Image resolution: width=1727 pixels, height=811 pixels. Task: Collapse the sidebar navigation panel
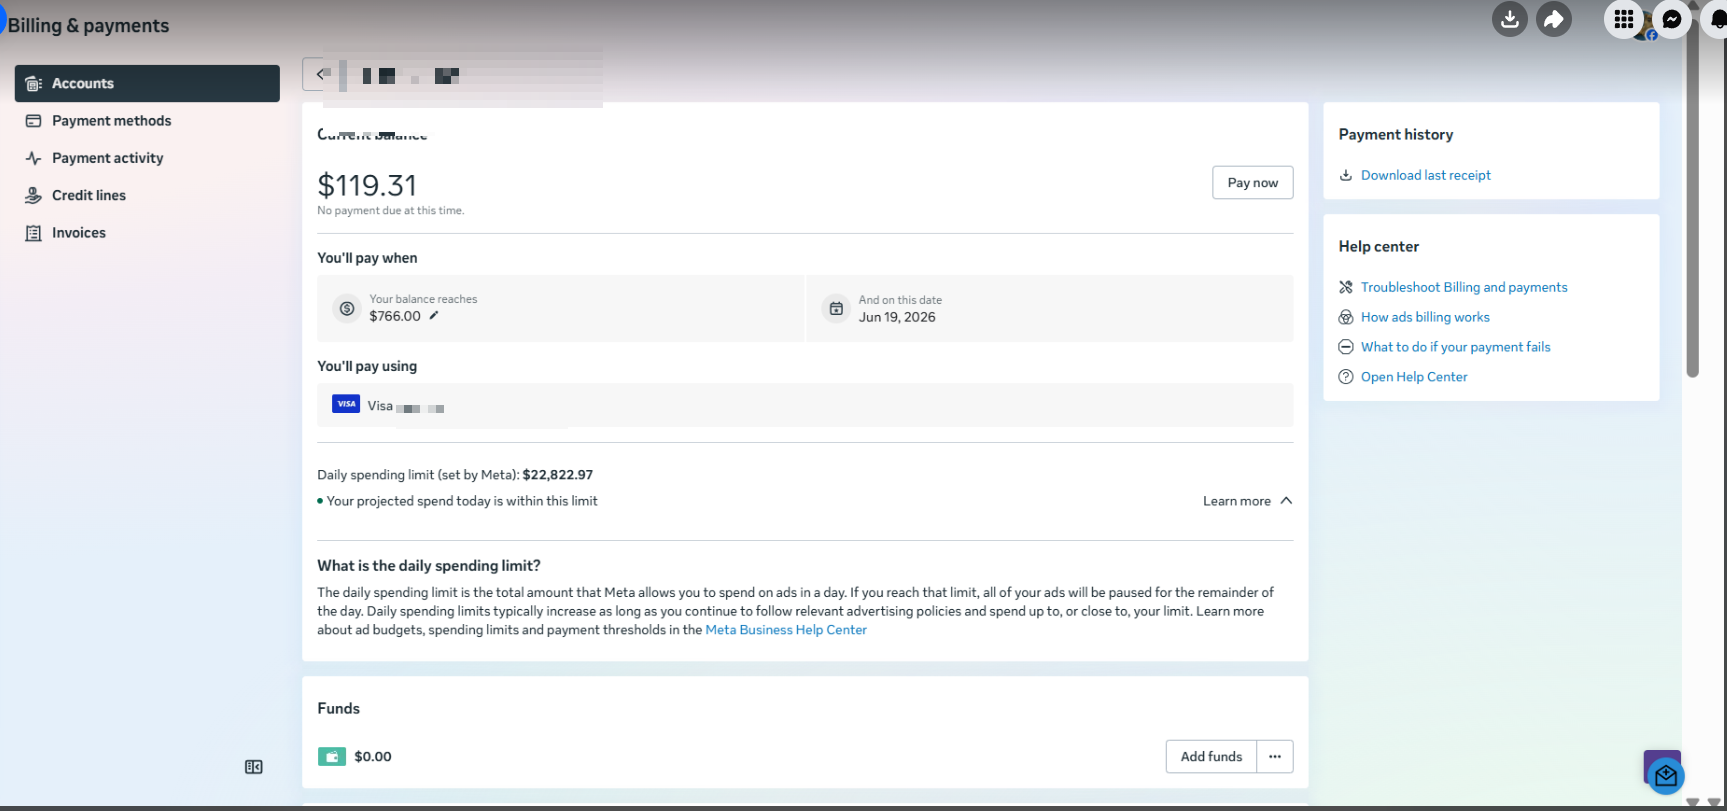pos(254,767)
